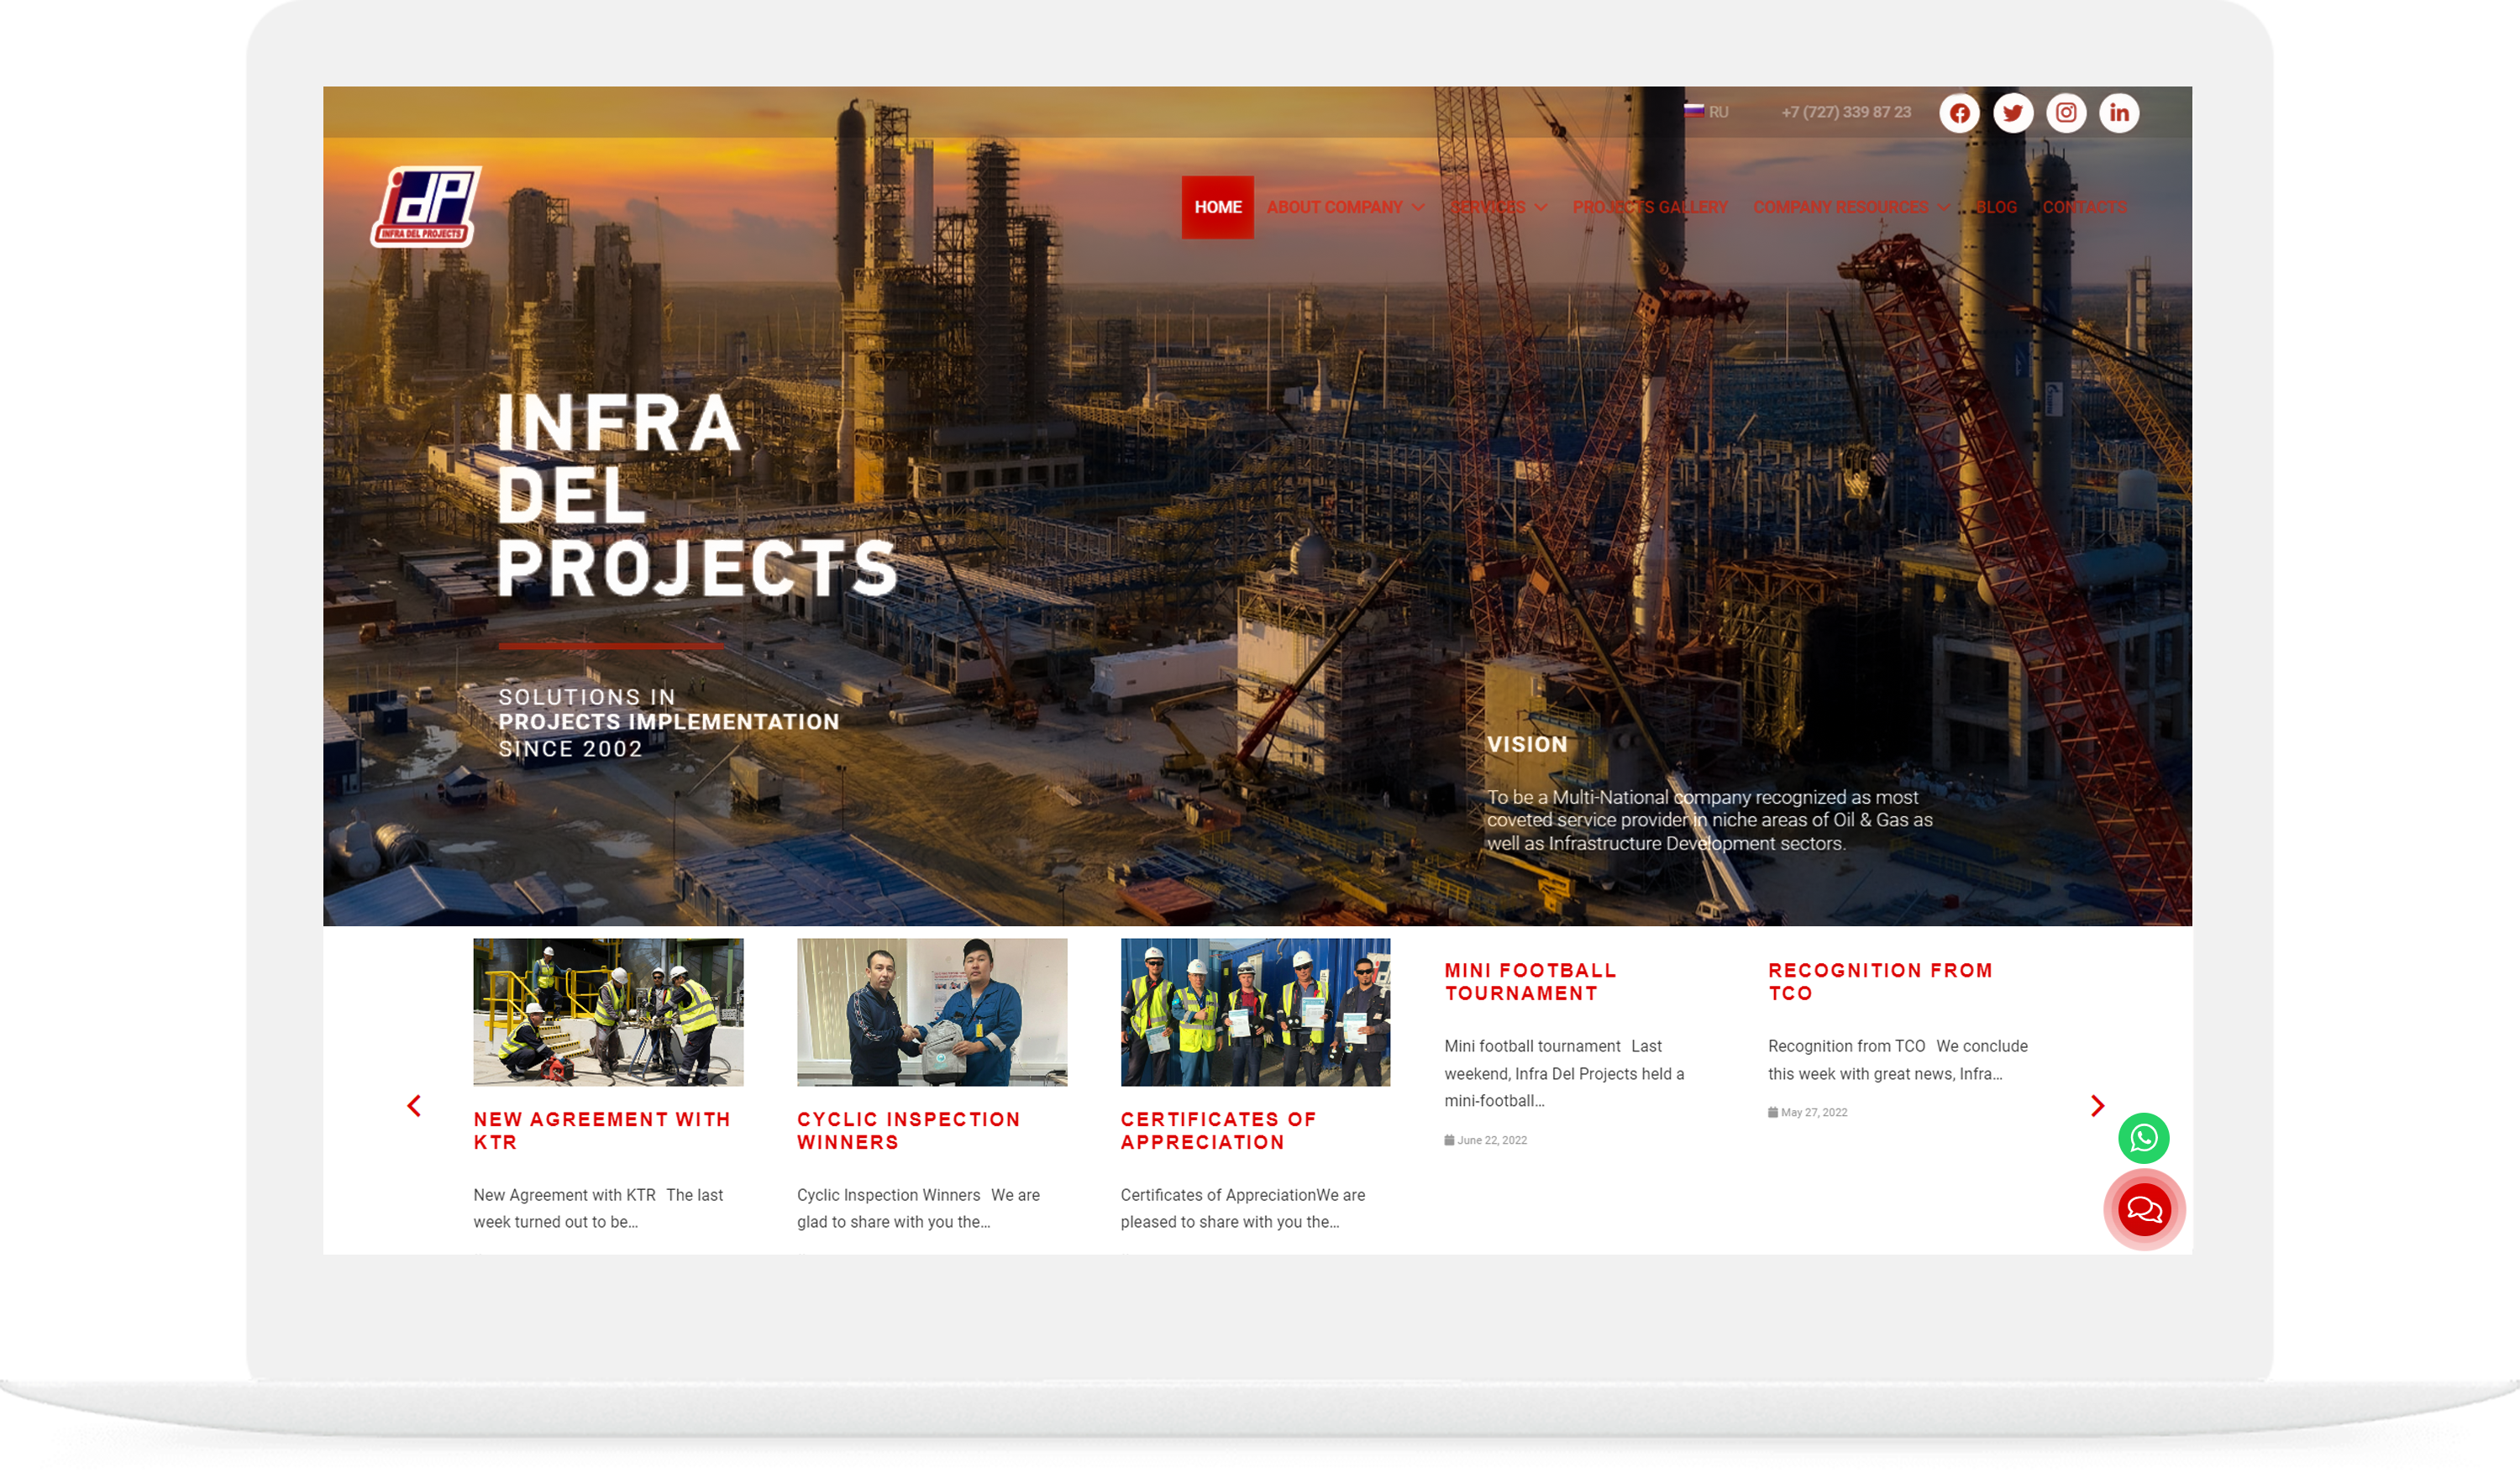This screenshot has width=2520, height=1478.
Task: Go to next news slide arrow
Action: pos(2097,1106)
